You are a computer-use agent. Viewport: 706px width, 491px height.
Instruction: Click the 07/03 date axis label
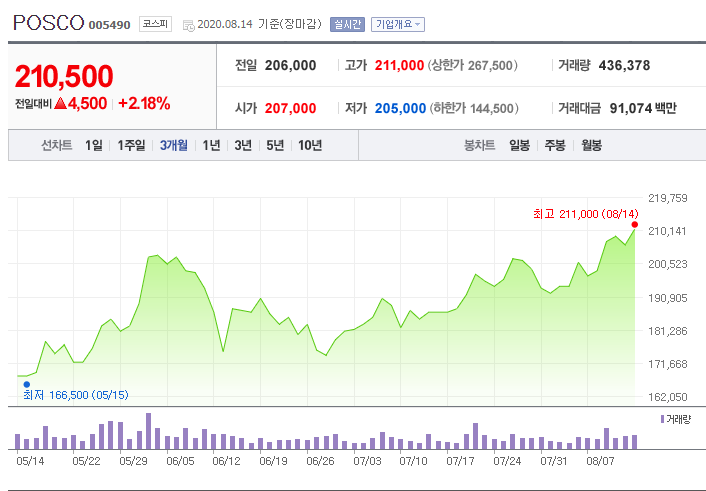pos(367,461)
